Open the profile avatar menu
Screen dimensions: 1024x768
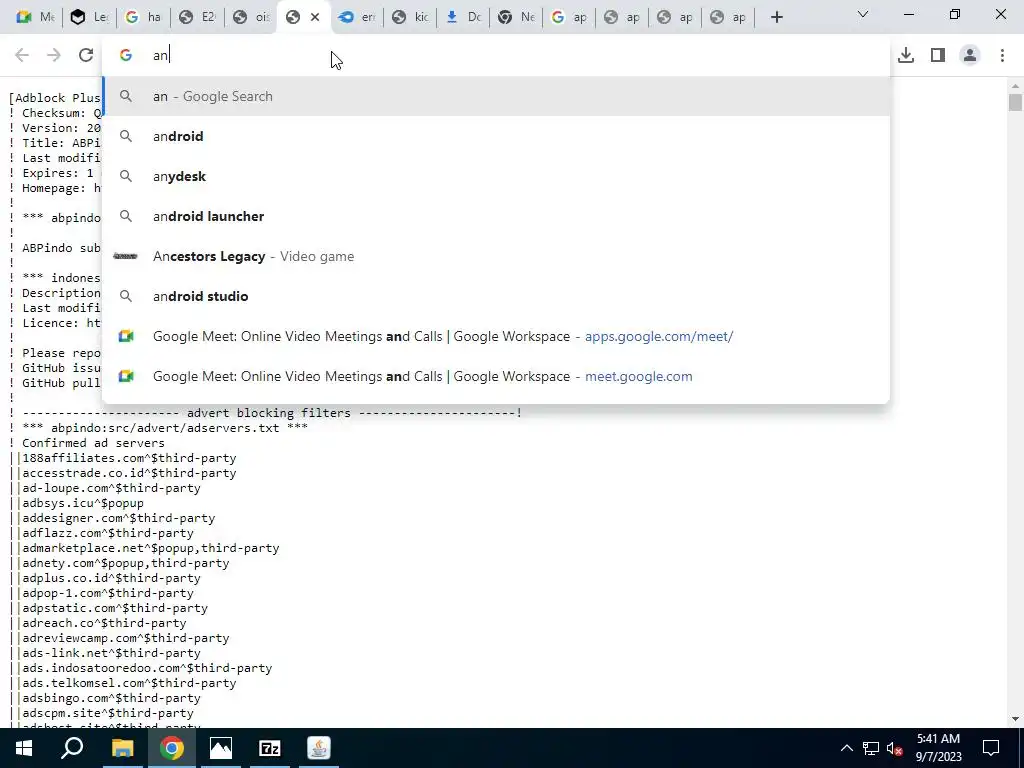click(970, 55)
